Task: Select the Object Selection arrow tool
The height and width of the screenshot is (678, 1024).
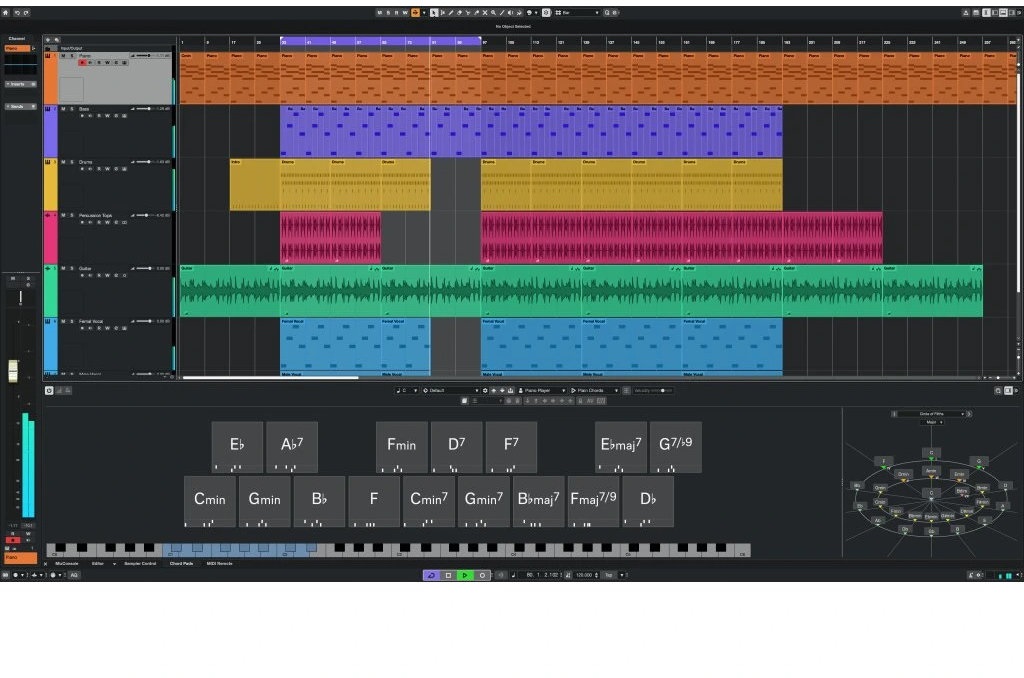Action: click(434, 12)
